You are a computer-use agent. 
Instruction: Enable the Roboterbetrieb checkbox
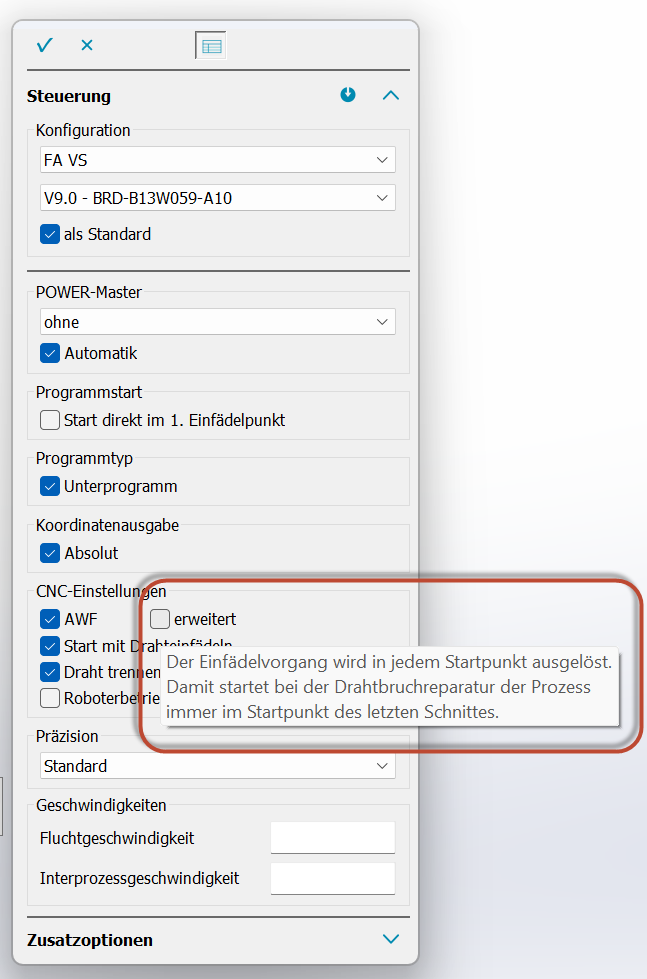[x=50, y=697]
